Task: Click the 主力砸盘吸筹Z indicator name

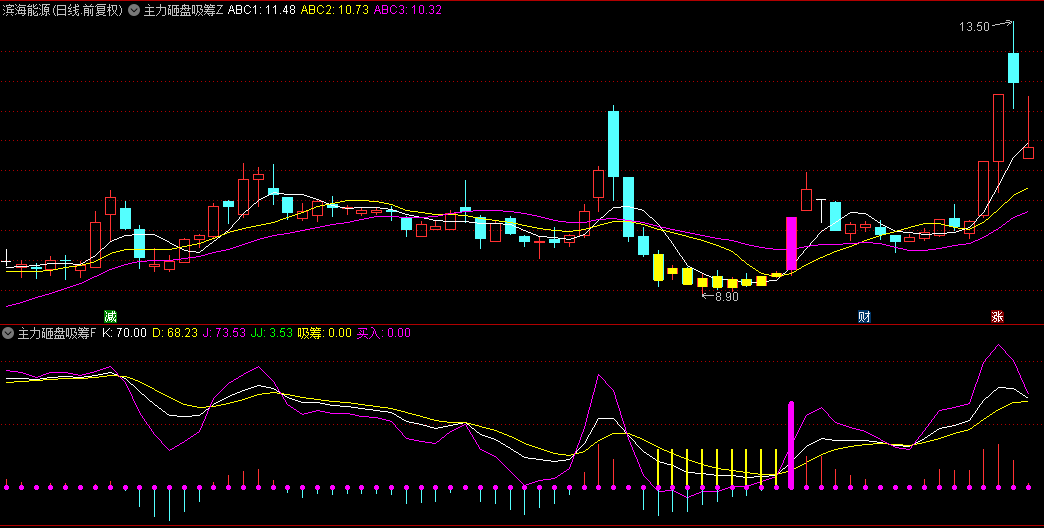Action: (184, 11)
